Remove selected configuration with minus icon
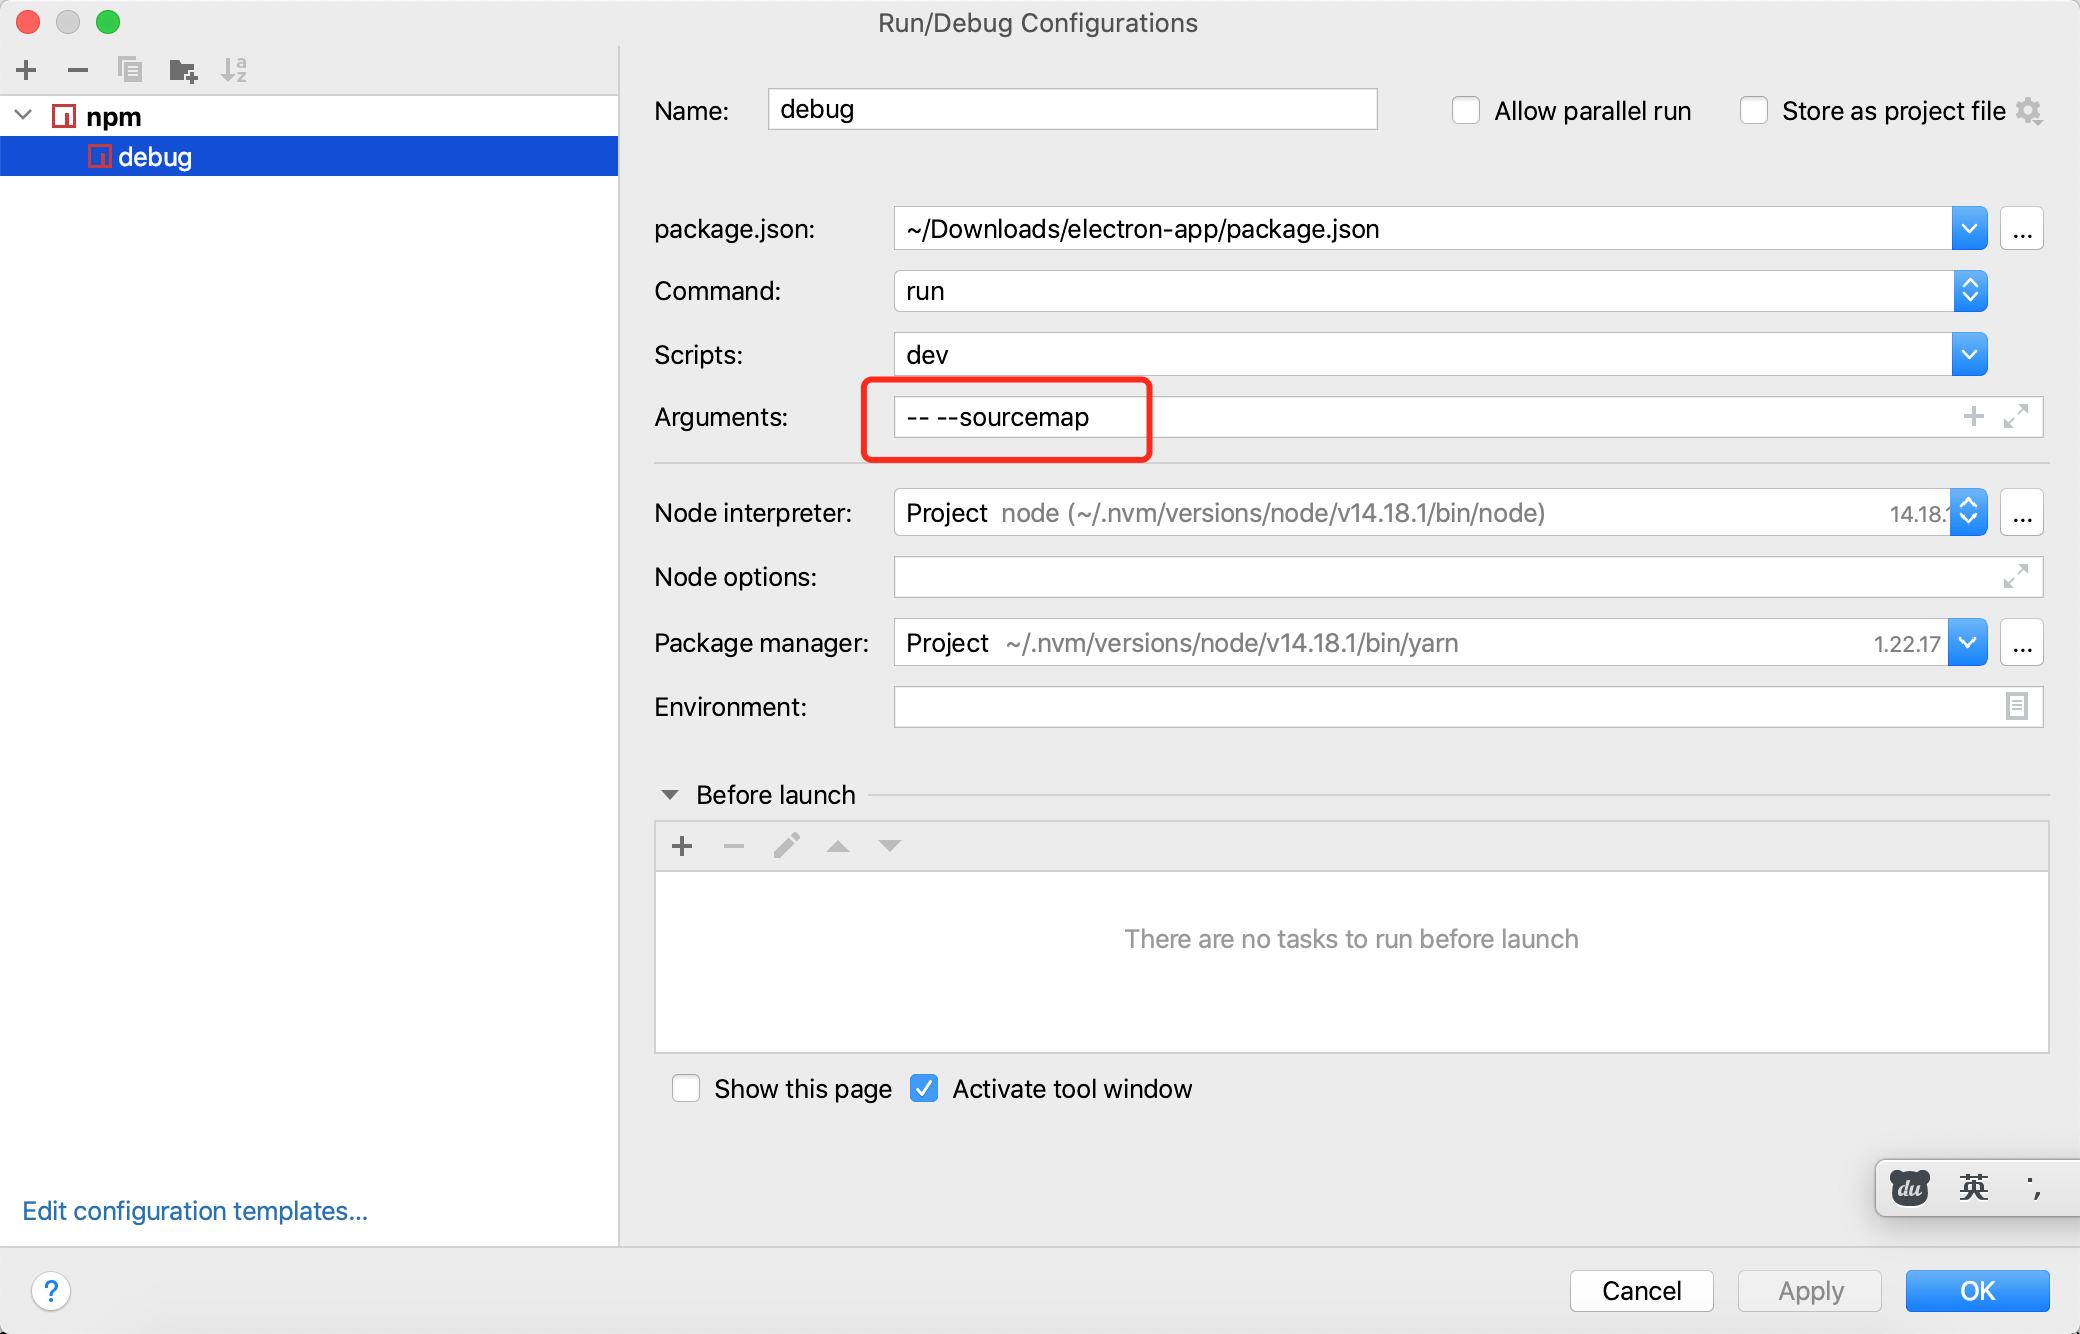The width and height of the screenshot is (2080, 1334). [78, 70]
